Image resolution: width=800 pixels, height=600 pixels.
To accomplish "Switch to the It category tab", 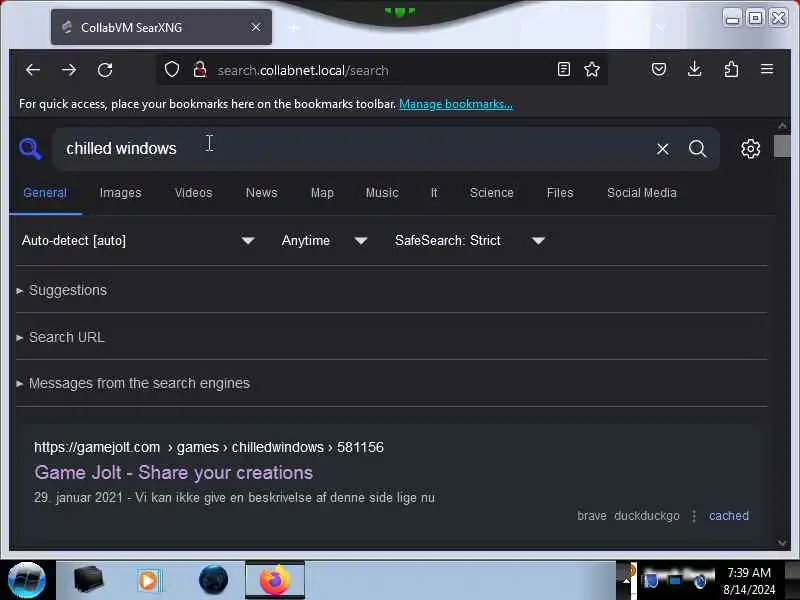I will click(434, 193).
